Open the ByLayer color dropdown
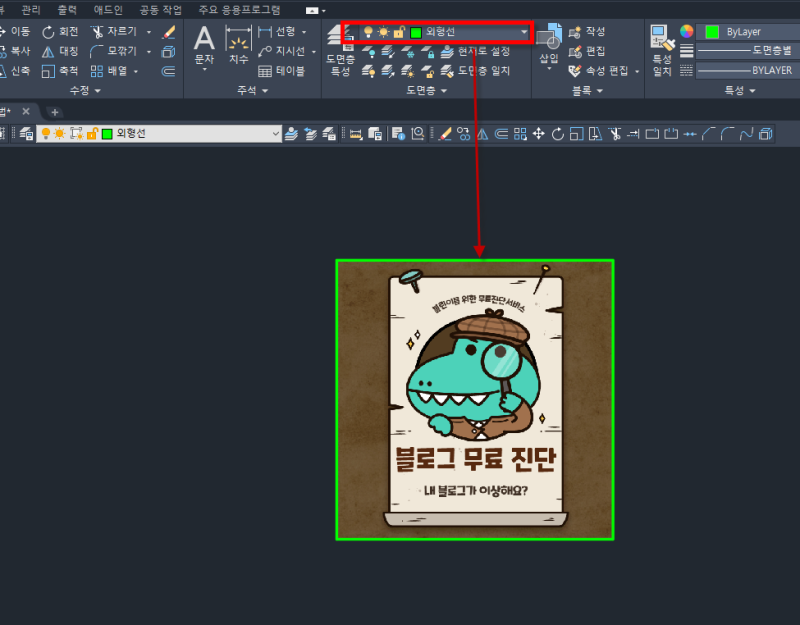The height and width of the screenshot is (625, 800). [748, 32]
